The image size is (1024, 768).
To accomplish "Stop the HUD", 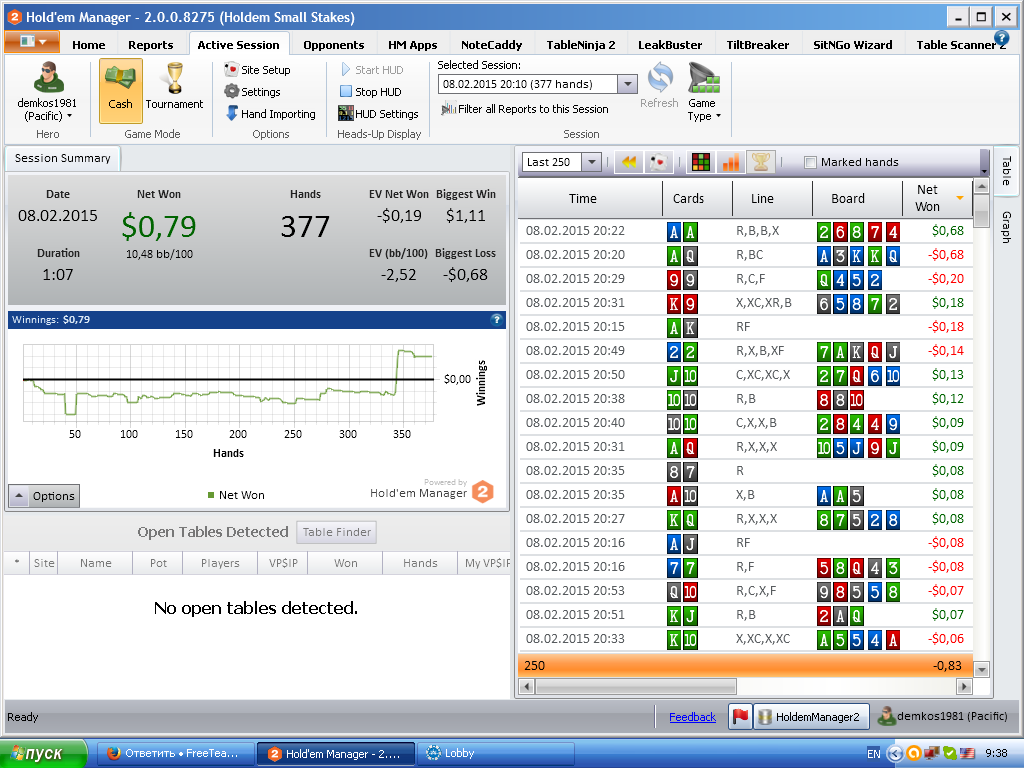I will point(370,92).
